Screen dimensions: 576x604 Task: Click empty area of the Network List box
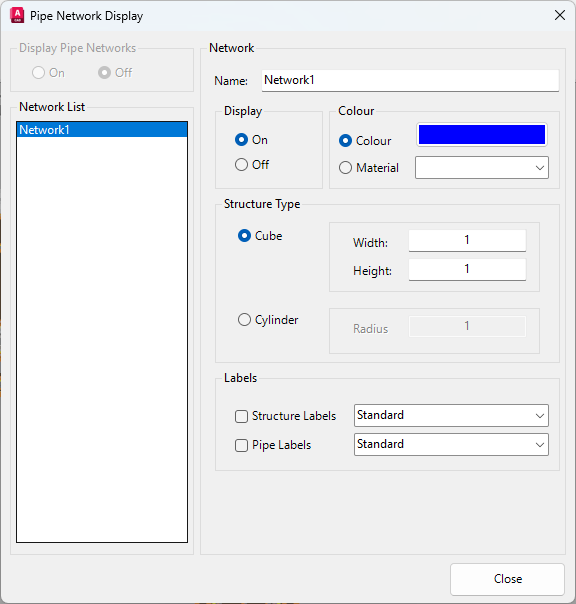(x=102, y=339)
